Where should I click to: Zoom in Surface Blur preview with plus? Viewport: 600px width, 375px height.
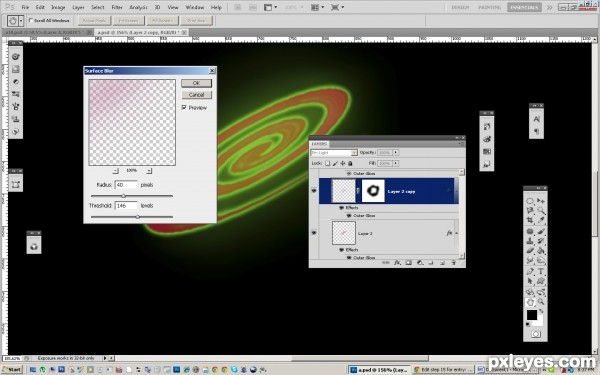tap(149, 171)
